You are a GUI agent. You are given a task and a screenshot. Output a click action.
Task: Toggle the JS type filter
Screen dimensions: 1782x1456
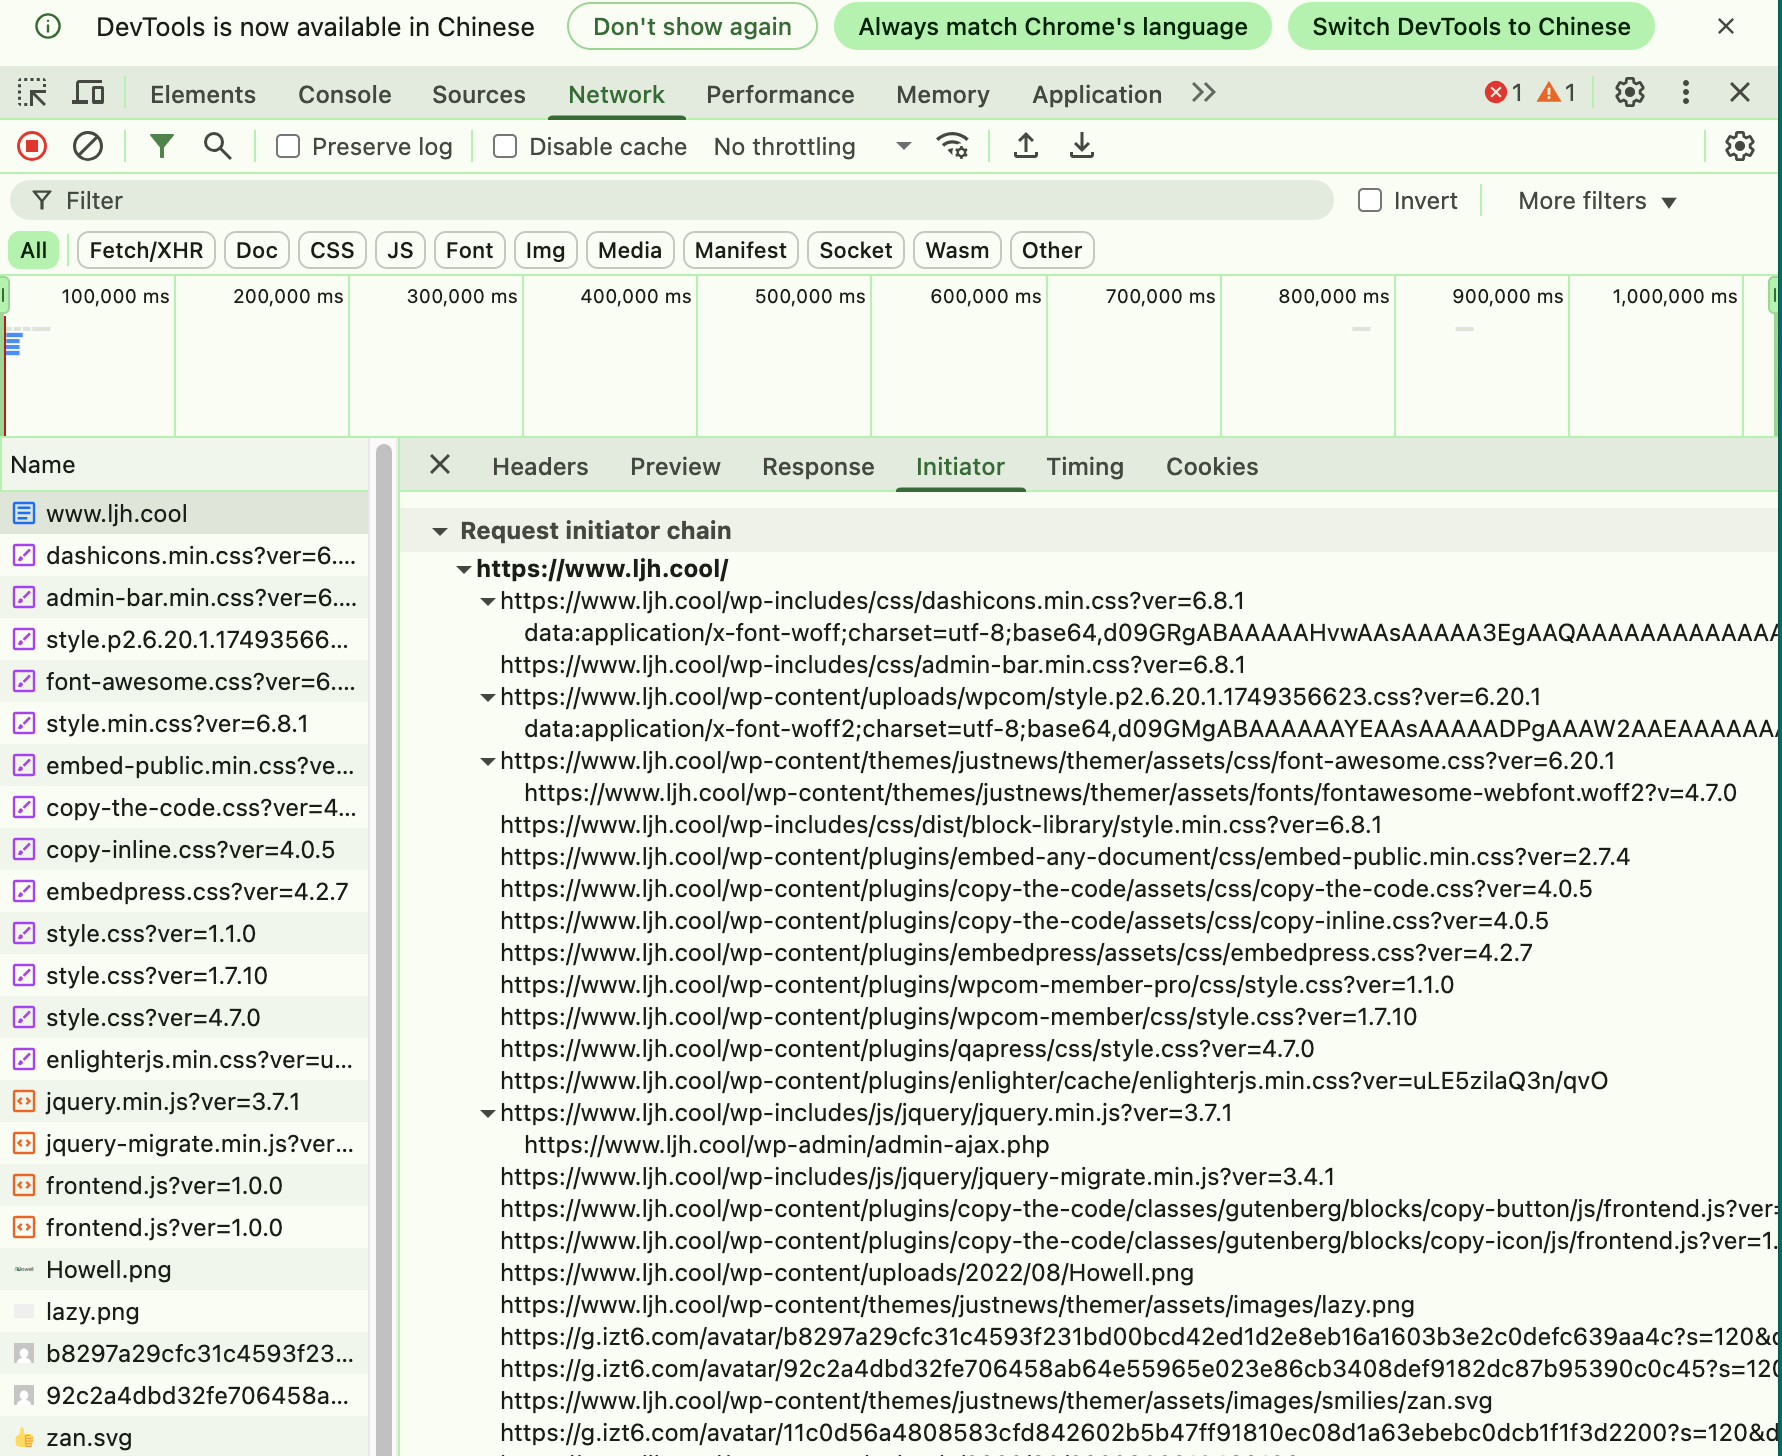tap(400, 251)
